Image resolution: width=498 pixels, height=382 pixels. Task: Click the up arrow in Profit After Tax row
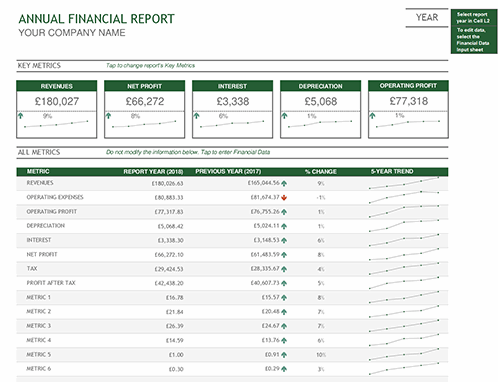pyautogui.click(x=284, y=283)
